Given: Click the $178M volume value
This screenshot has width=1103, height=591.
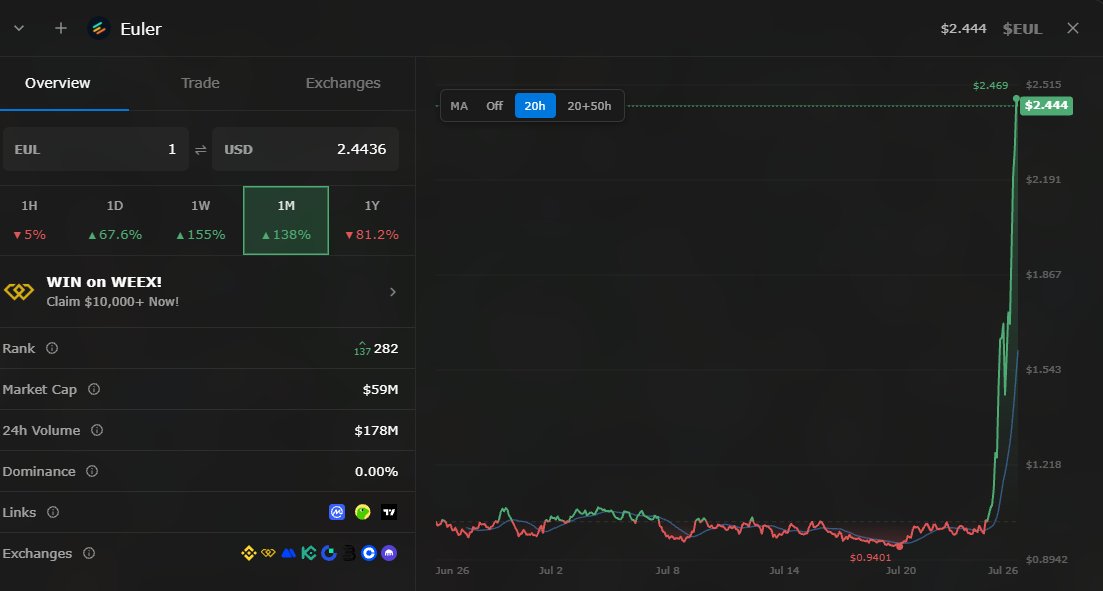Looking at the screenshot, I should point(376,431).
